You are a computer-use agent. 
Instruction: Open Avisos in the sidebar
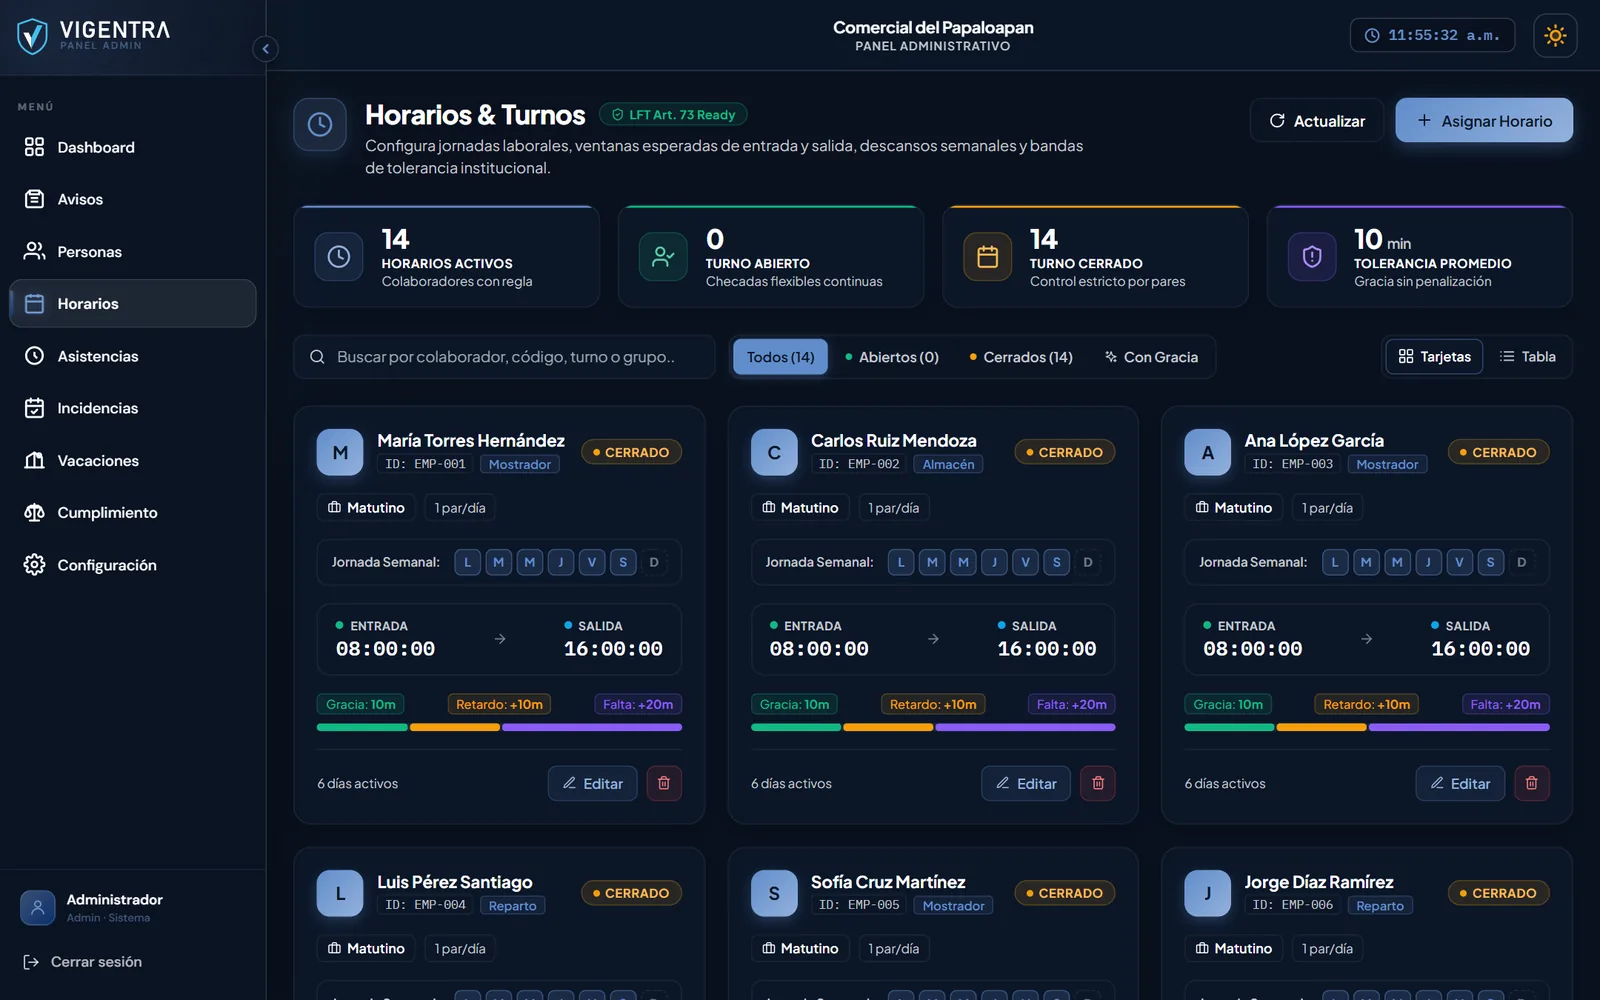[133, 199]
